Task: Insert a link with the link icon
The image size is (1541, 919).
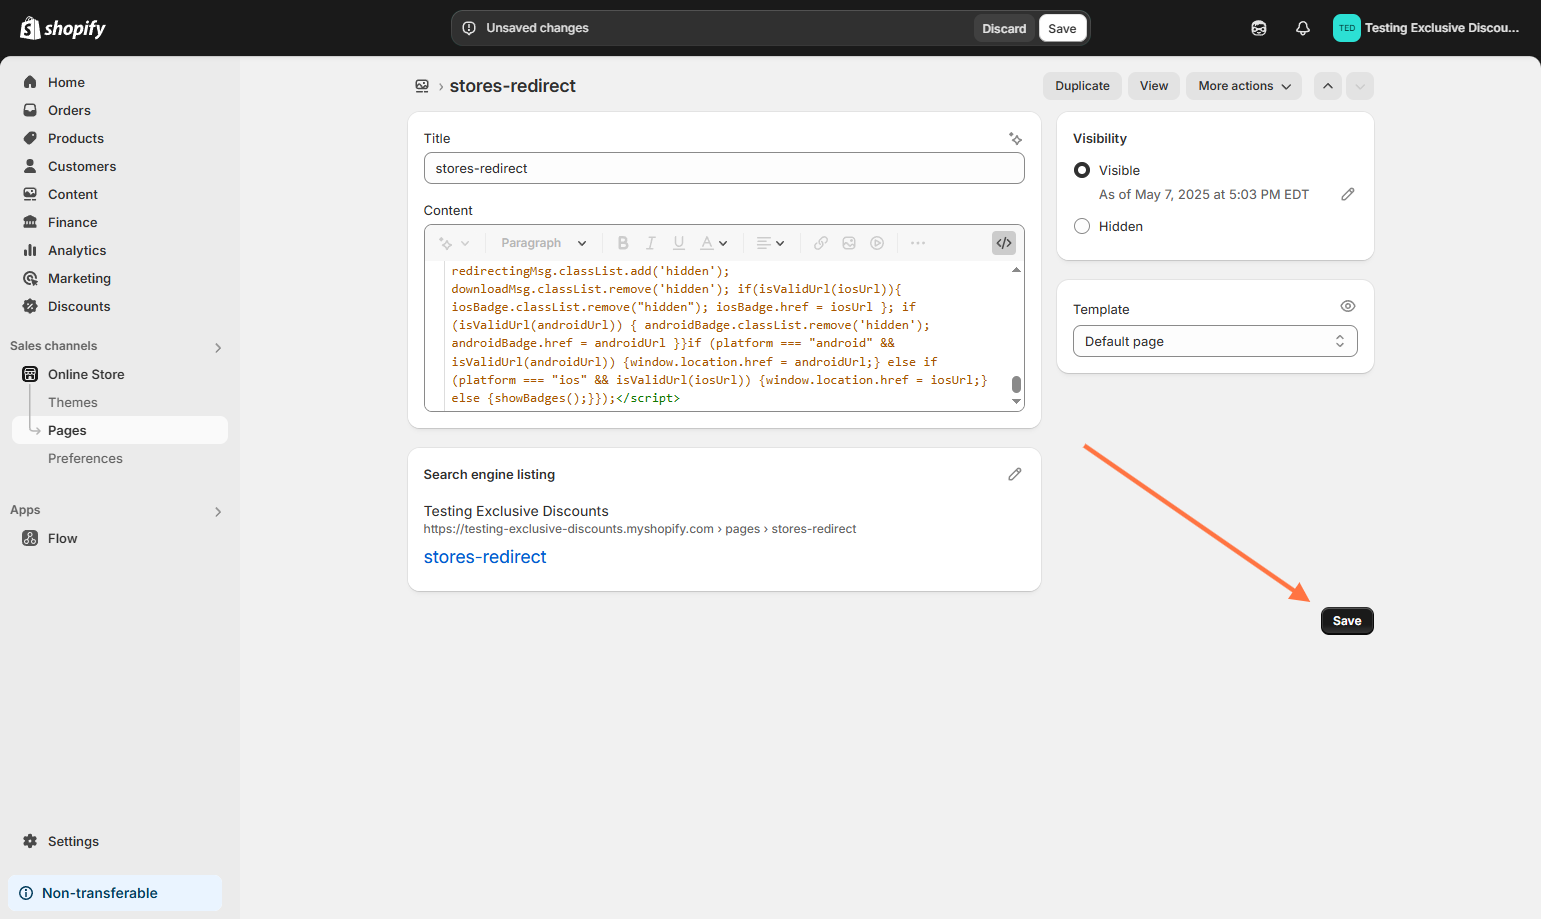Action: (821, 243)
